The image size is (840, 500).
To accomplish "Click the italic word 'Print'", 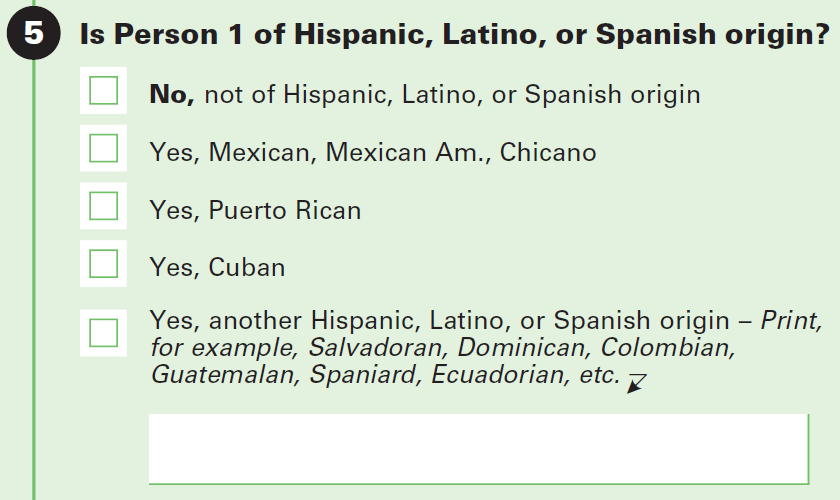I will coord(790,321).
